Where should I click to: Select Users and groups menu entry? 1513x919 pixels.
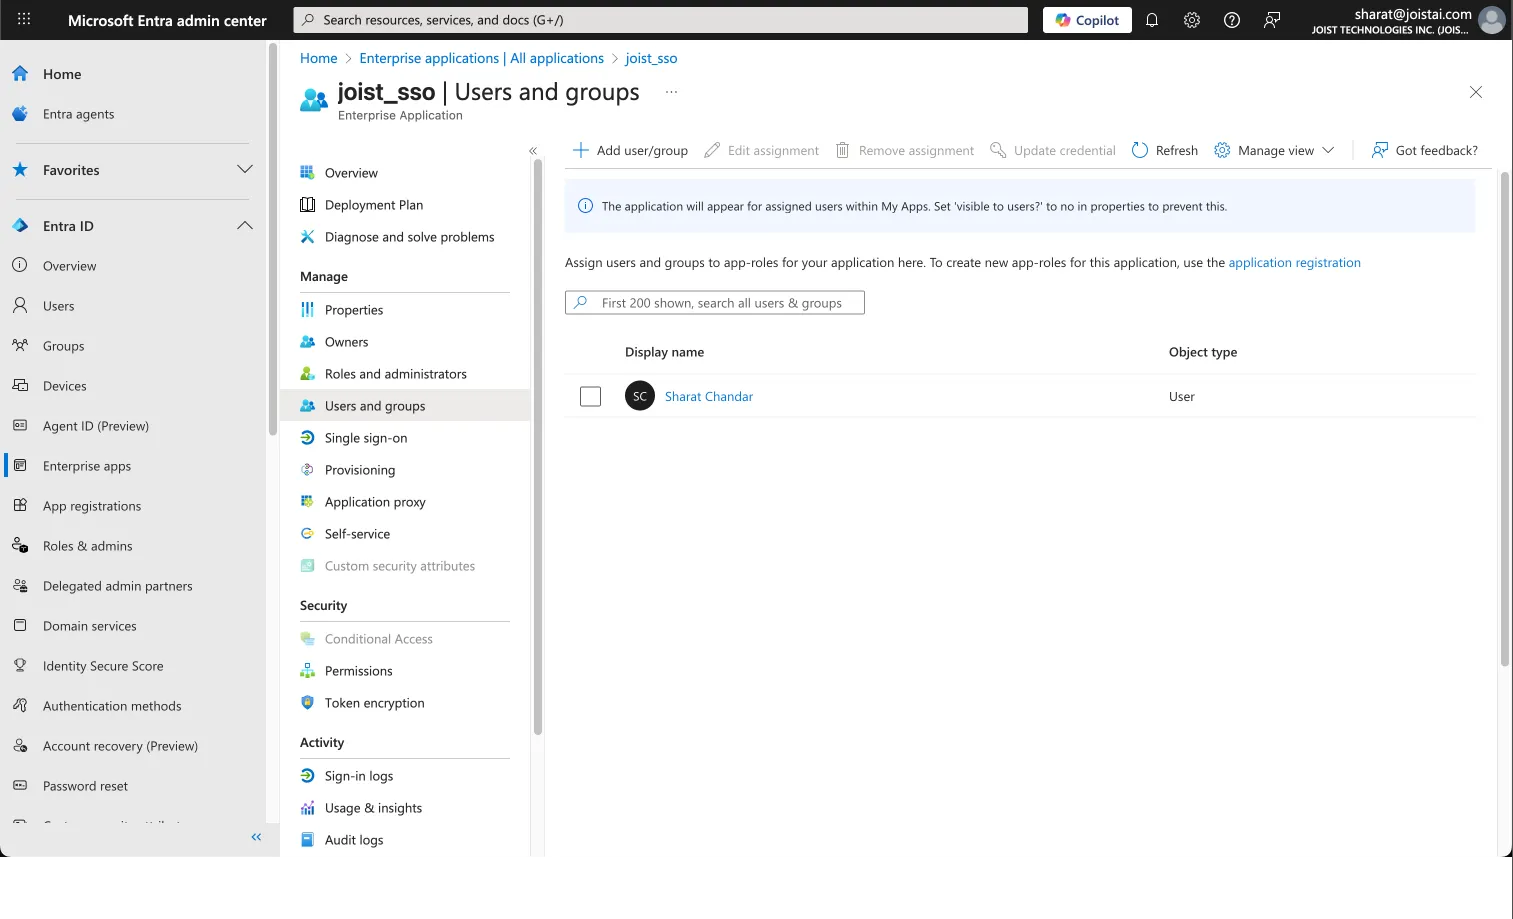coord(405,406)
